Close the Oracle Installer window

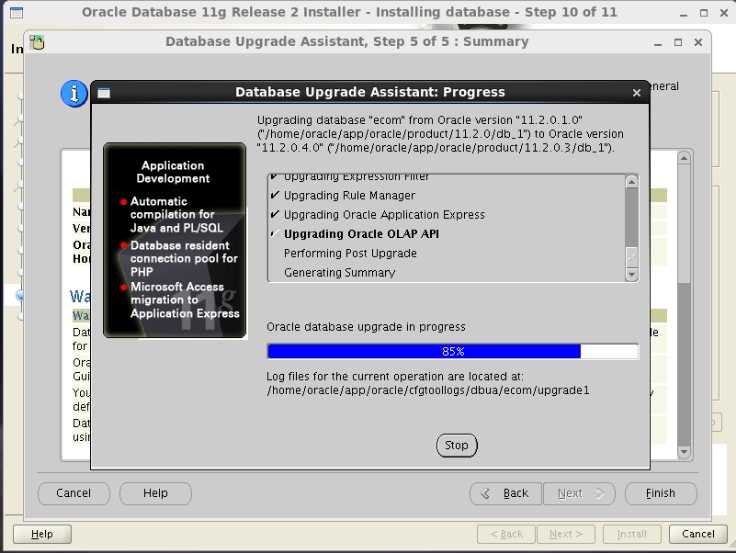(x=724, y=14)
